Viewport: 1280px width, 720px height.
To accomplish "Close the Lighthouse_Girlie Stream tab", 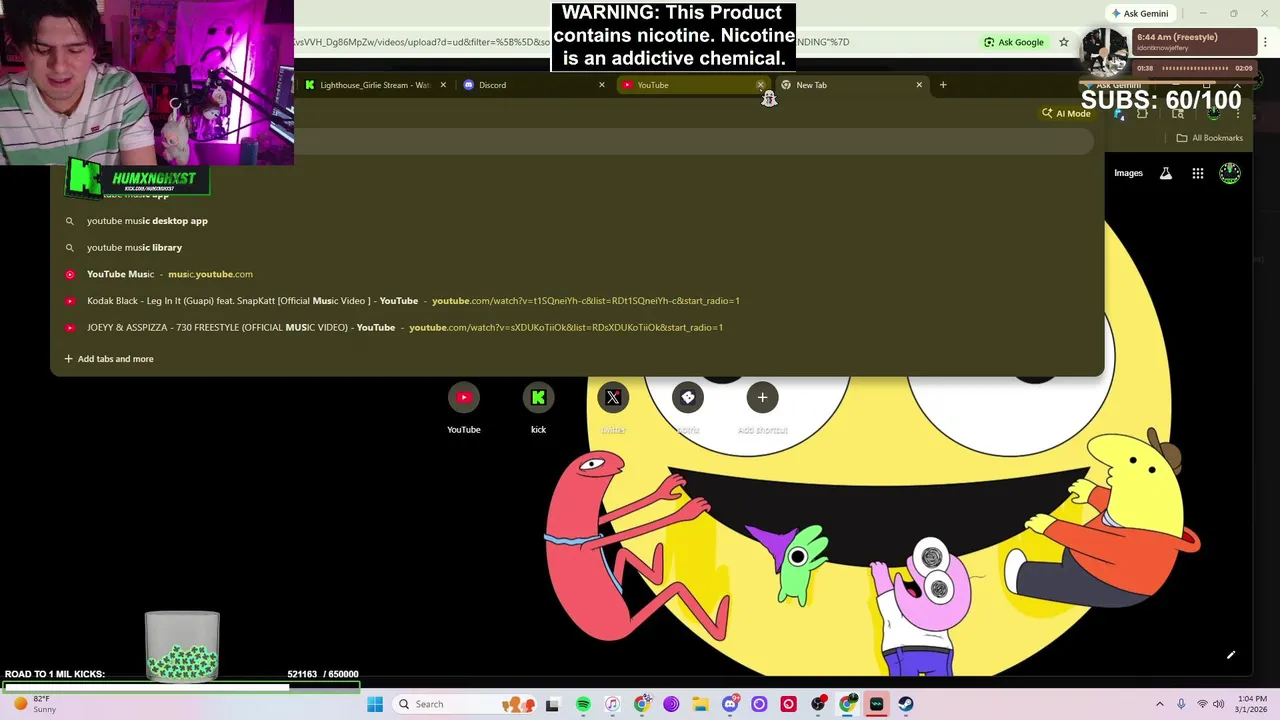I will click(443, 85).
